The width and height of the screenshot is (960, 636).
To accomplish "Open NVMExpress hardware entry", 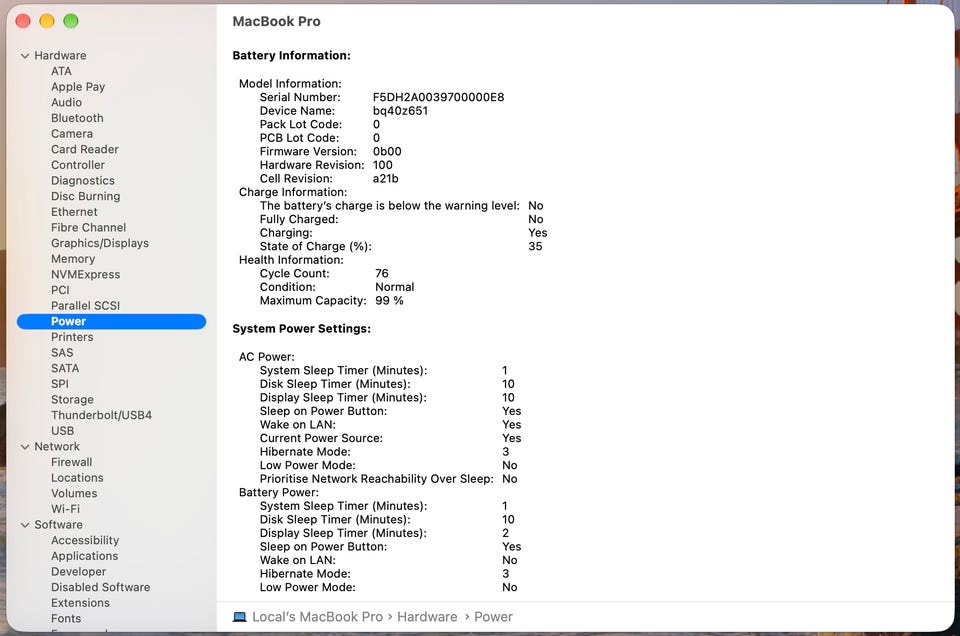I will [85, 274].
